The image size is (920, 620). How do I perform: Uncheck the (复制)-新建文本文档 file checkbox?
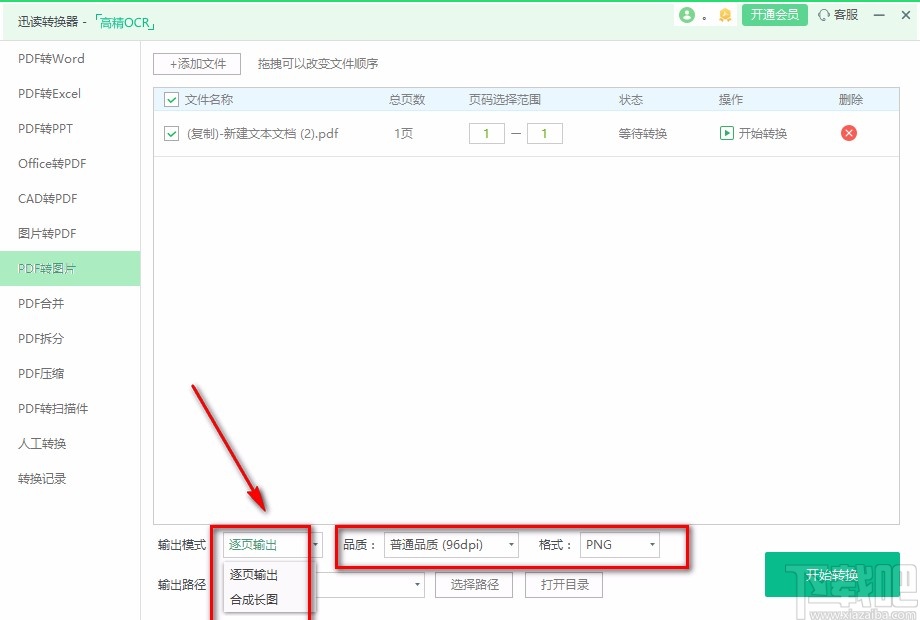point(170,133)
